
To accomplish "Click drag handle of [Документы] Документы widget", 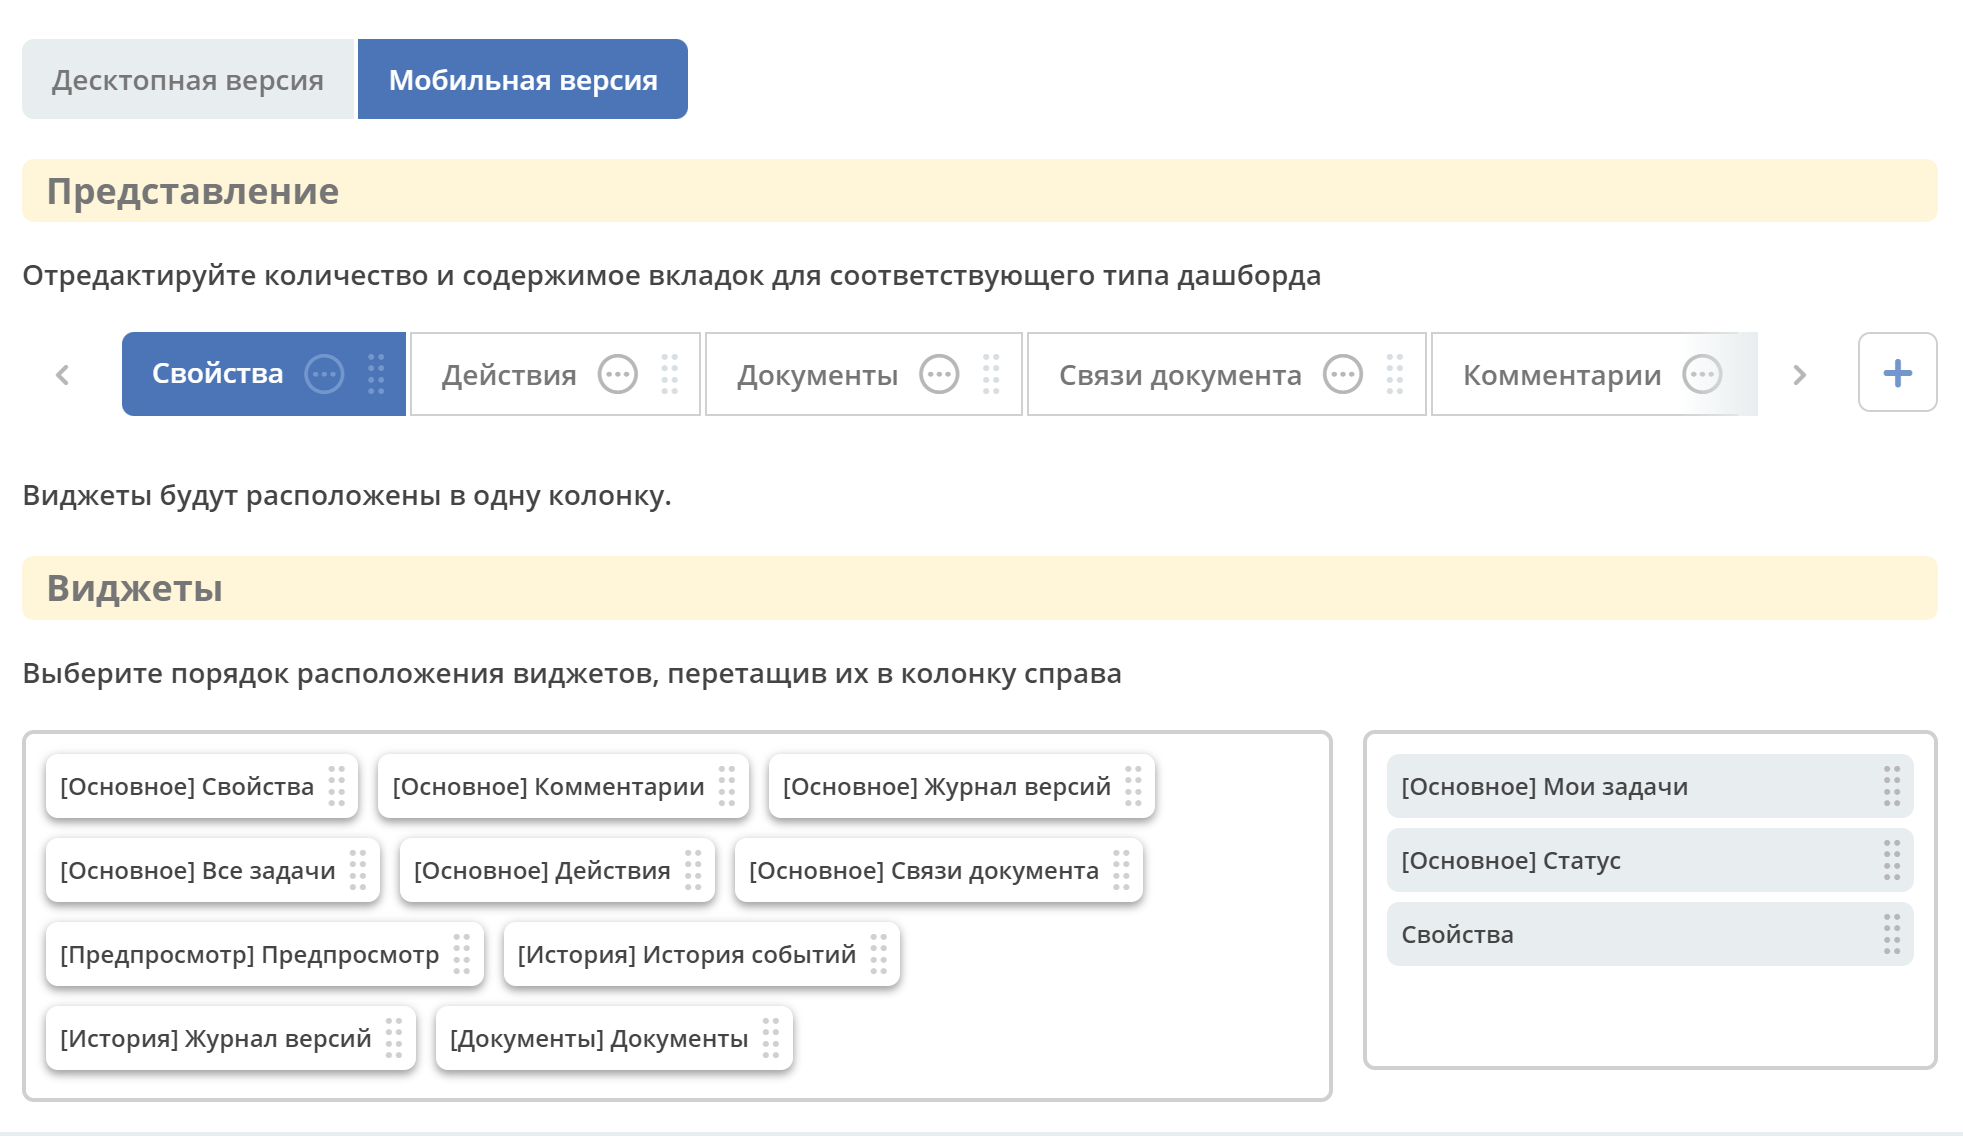I will click(x=771, y=1038).
